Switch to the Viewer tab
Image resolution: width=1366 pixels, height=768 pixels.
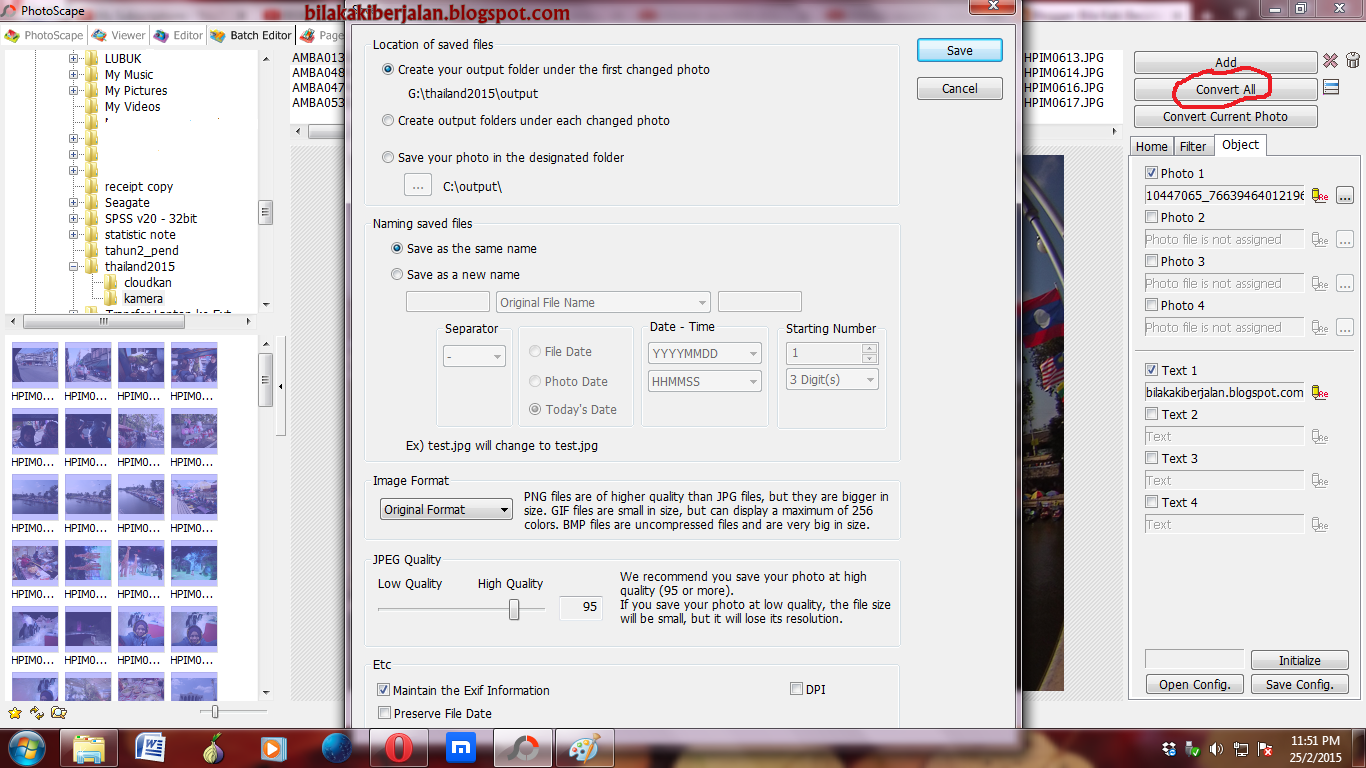118,35
